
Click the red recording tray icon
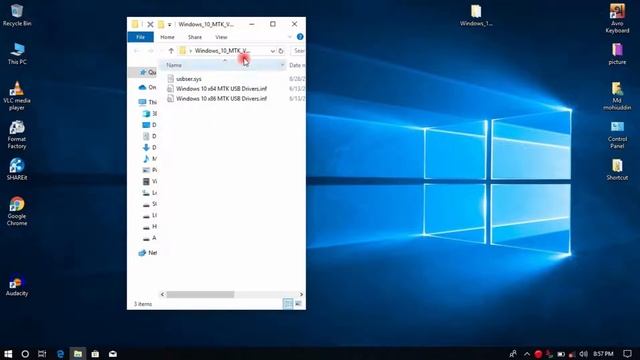coord(538,354)
